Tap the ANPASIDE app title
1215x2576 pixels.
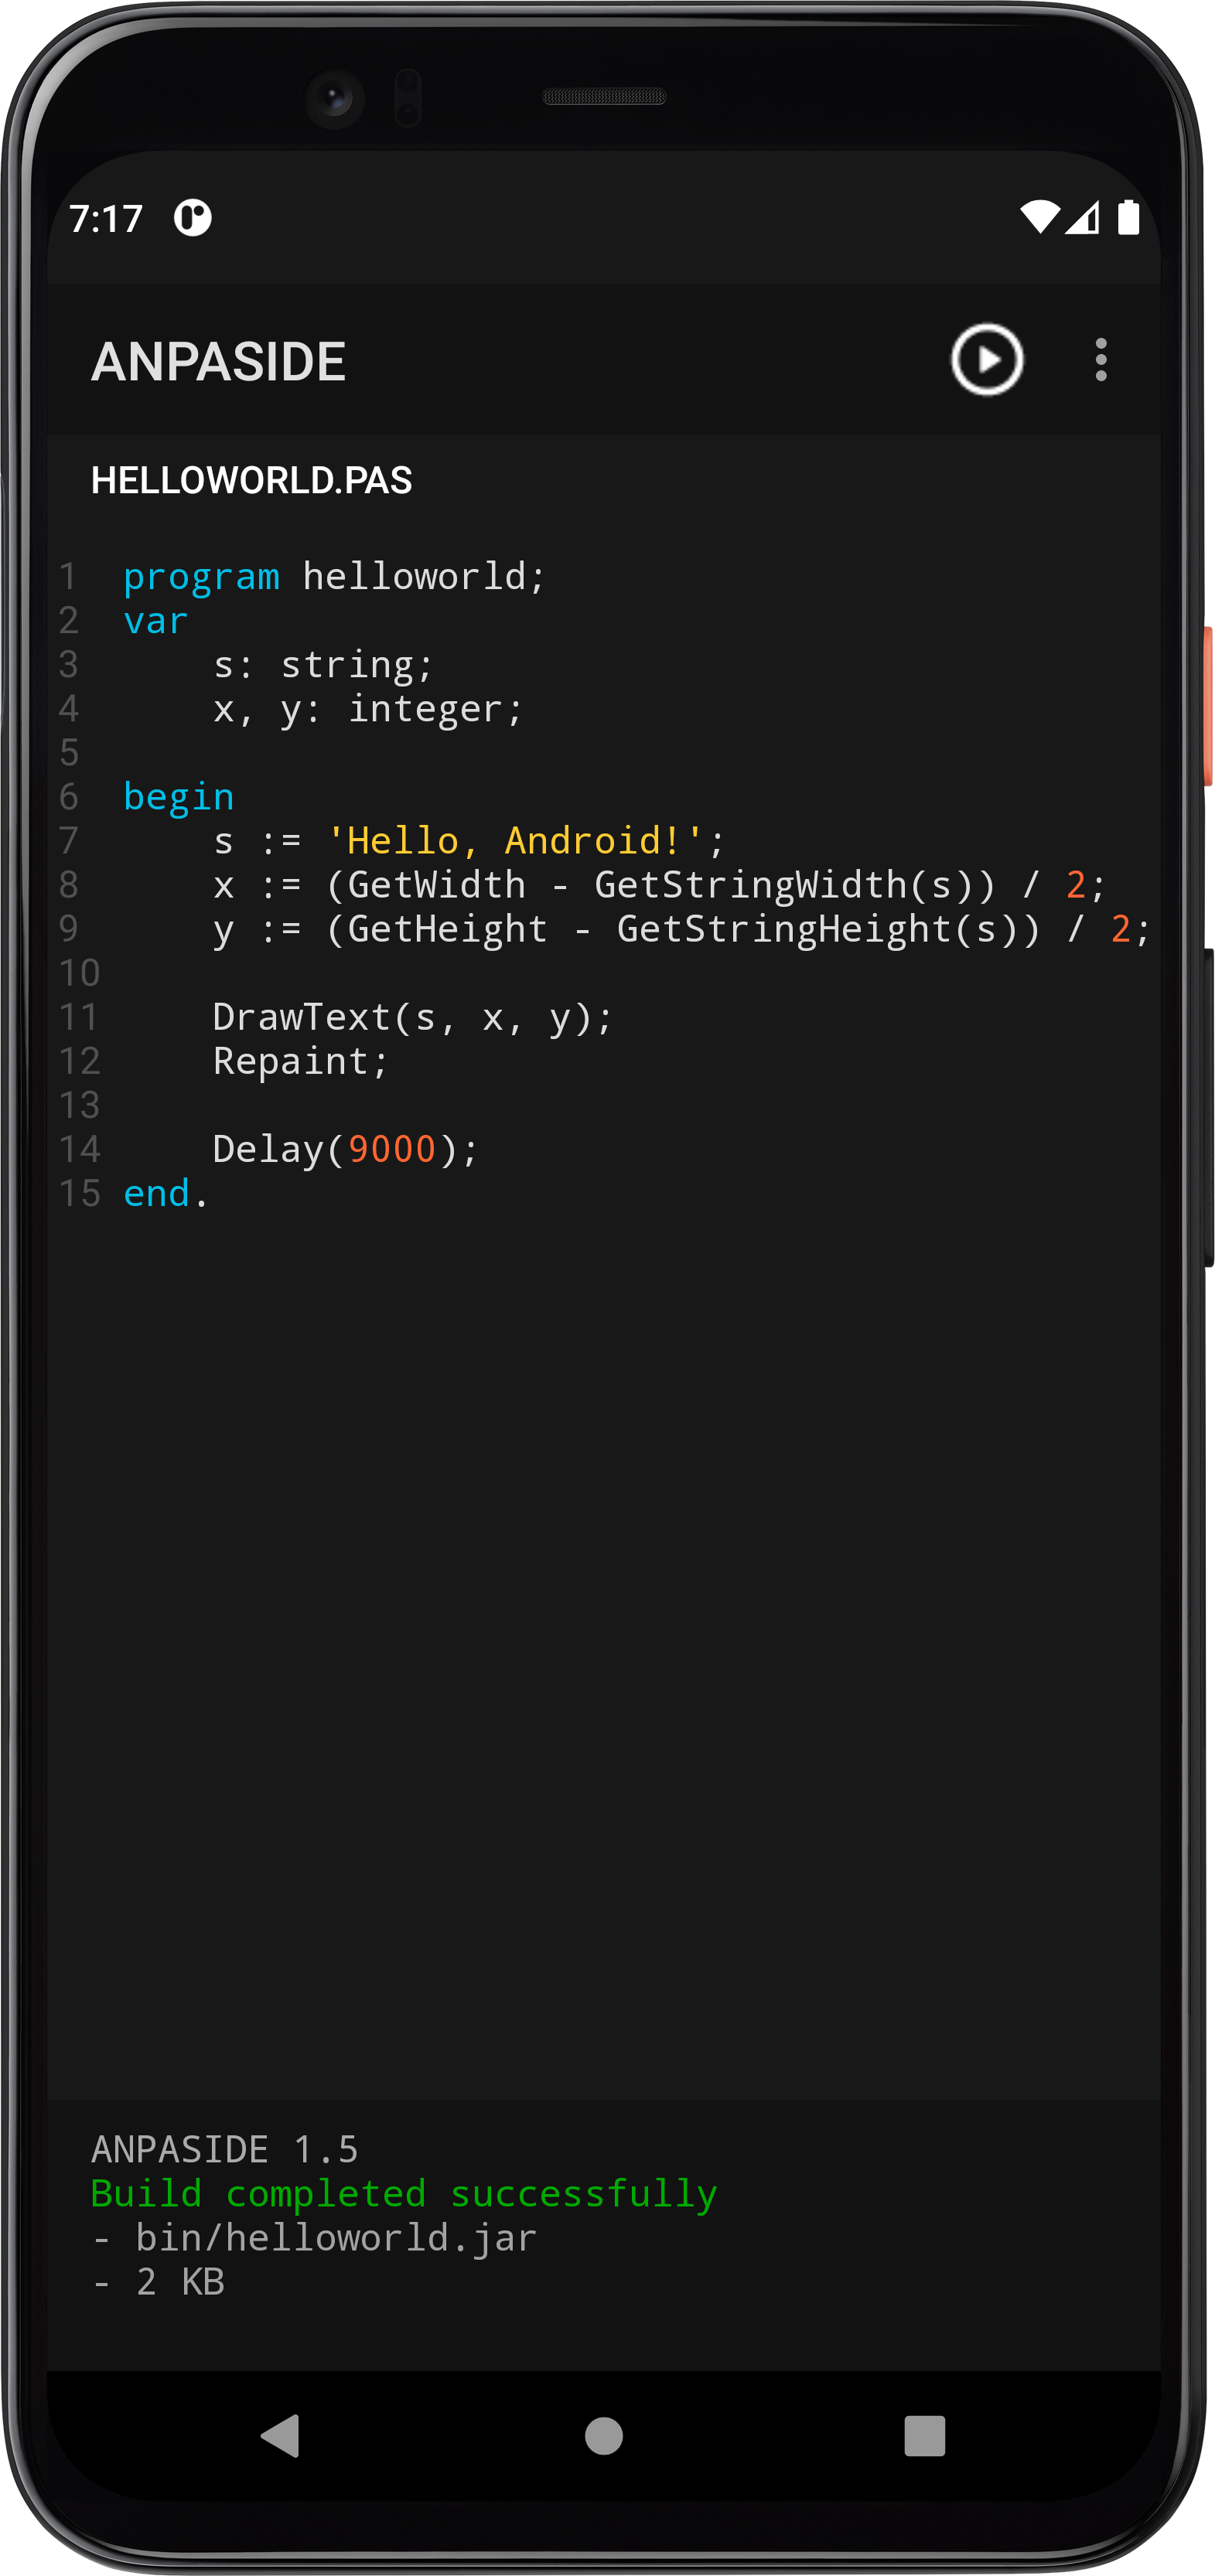point(218,362)
